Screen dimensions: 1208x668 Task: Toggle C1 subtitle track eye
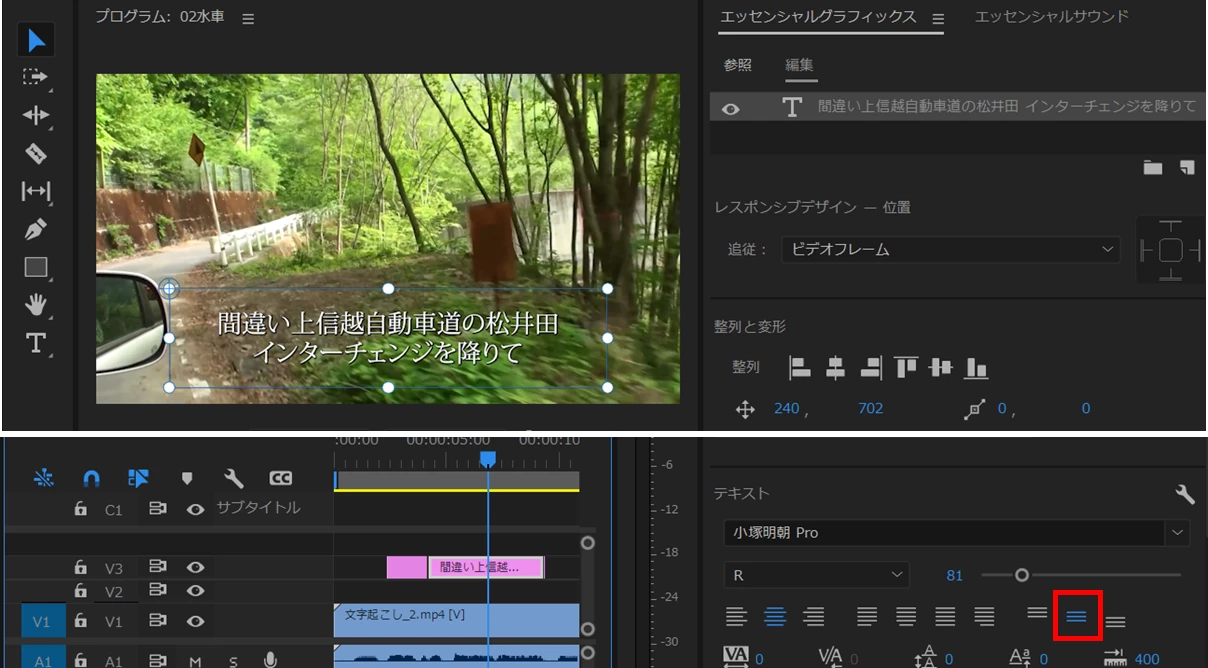(195, 509)
